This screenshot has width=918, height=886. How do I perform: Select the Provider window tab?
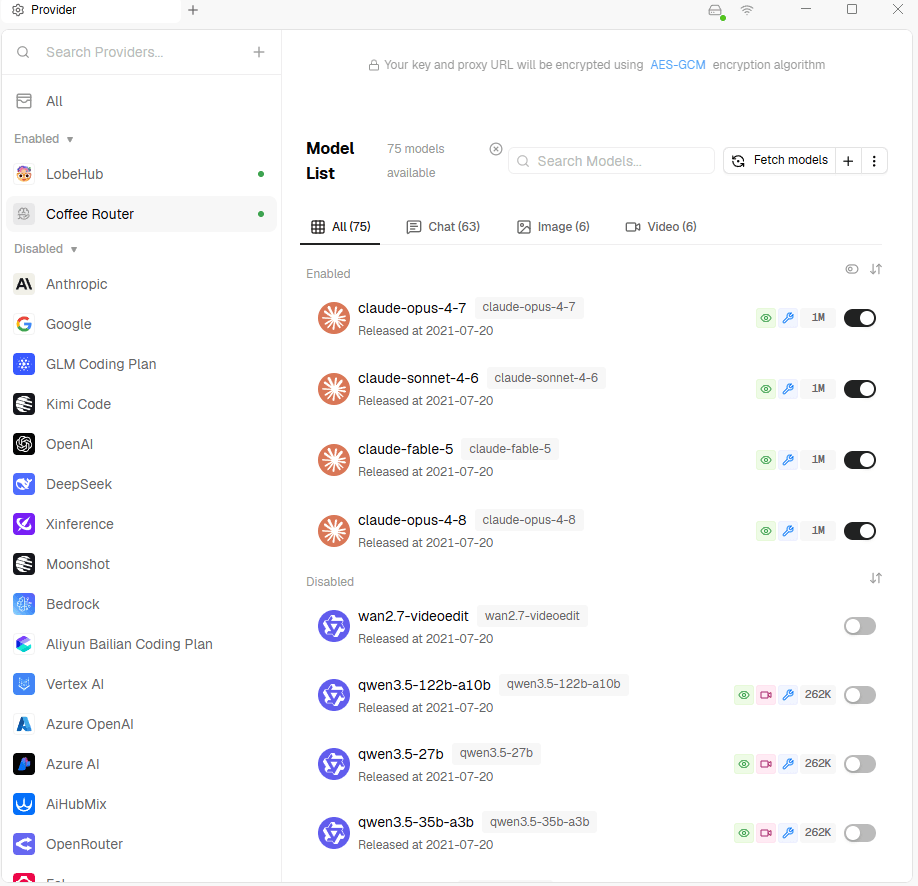pyautogui.click(x=91, y=10)
